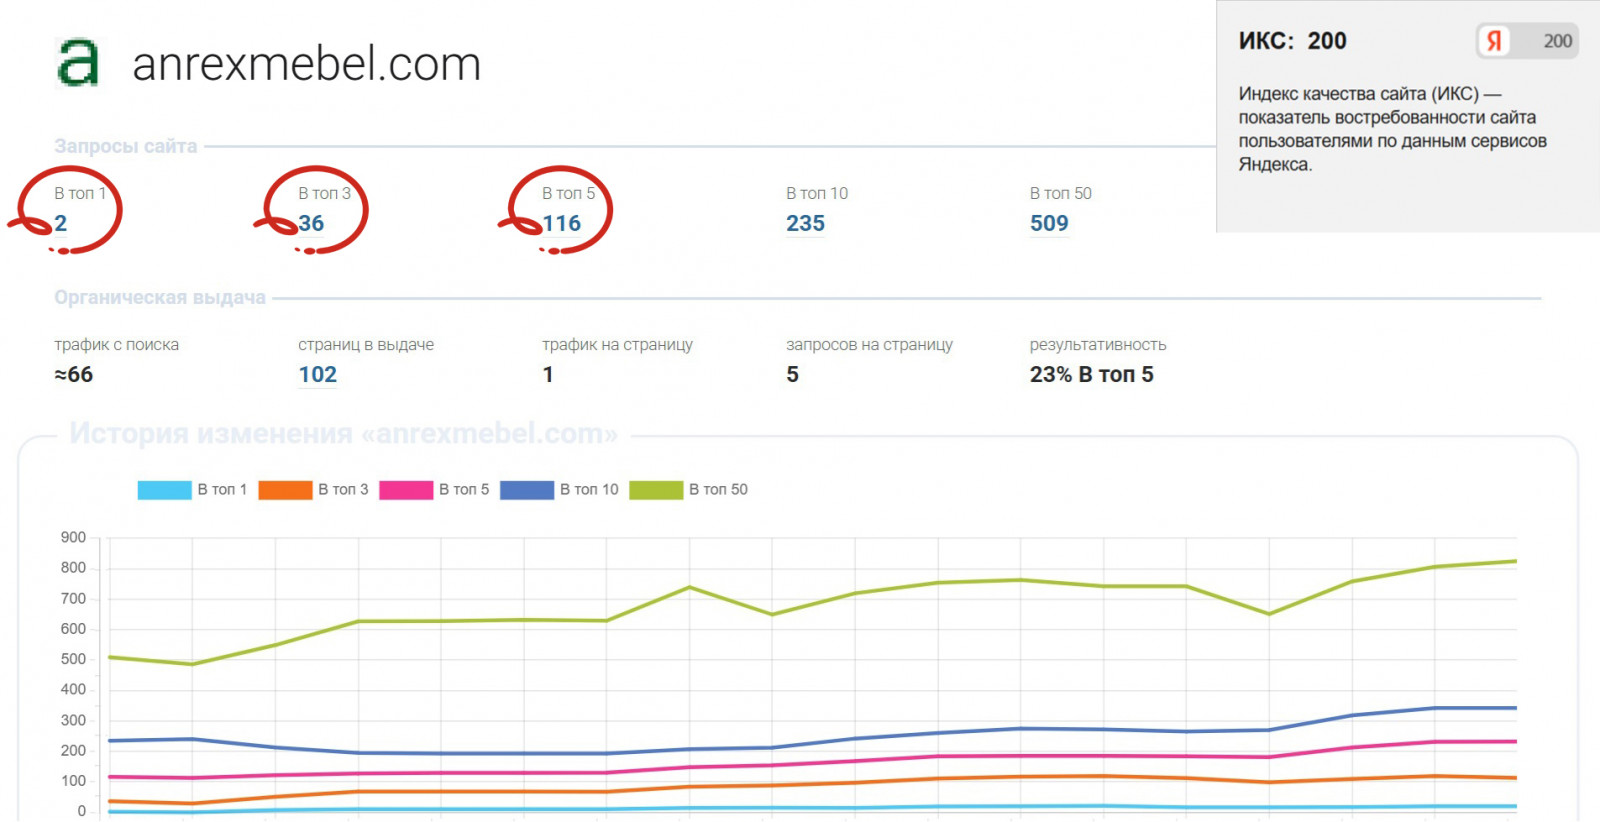Viewport: 1600px width, 822px height.
Task: Toggle the orange 'В топ 3' legend swatch
Action: [285, 490]
